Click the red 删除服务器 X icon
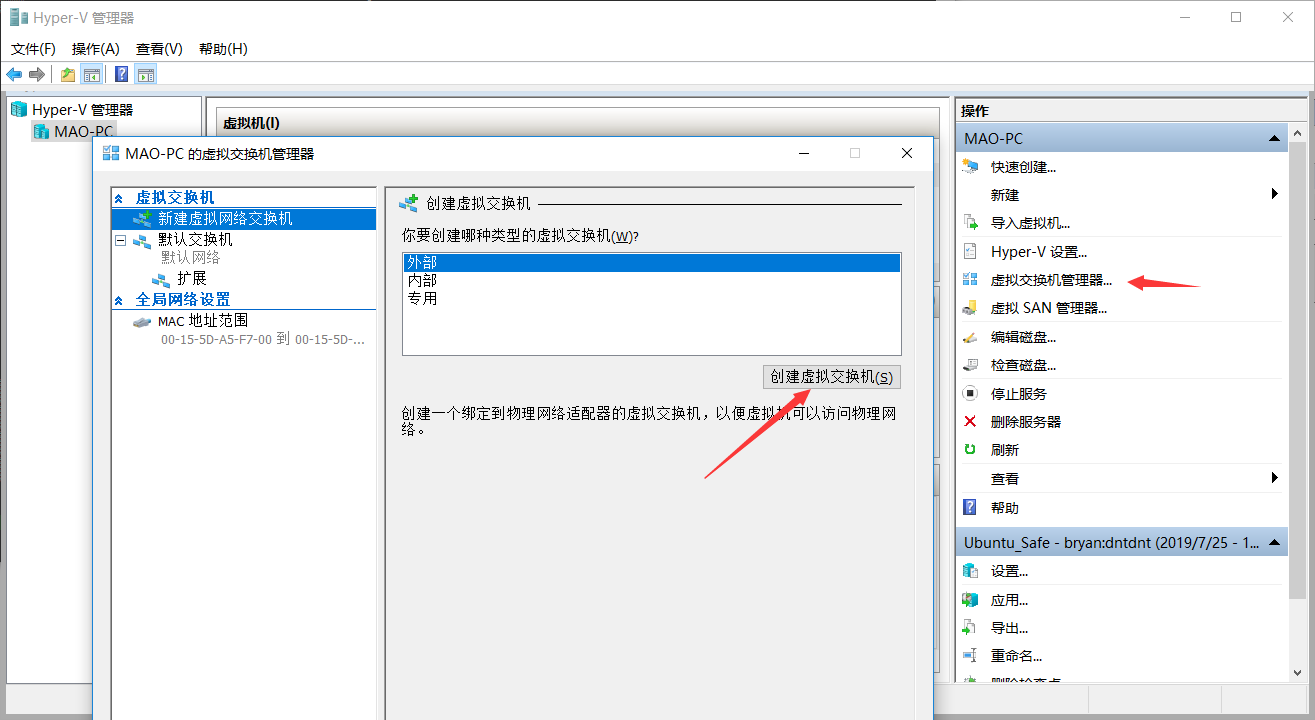This screenshot has width=1315, height=720. click(x=970, y=422)
